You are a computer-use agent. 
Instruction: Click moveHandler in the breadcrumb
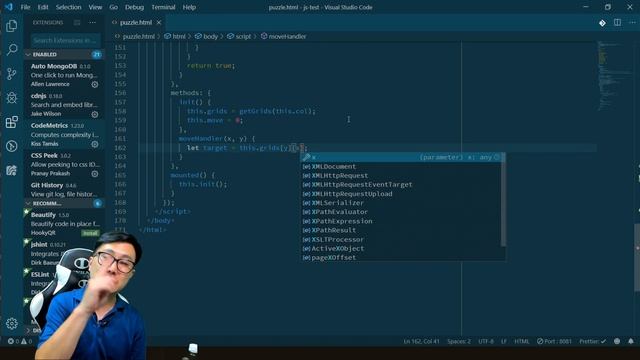pos(287,36)
